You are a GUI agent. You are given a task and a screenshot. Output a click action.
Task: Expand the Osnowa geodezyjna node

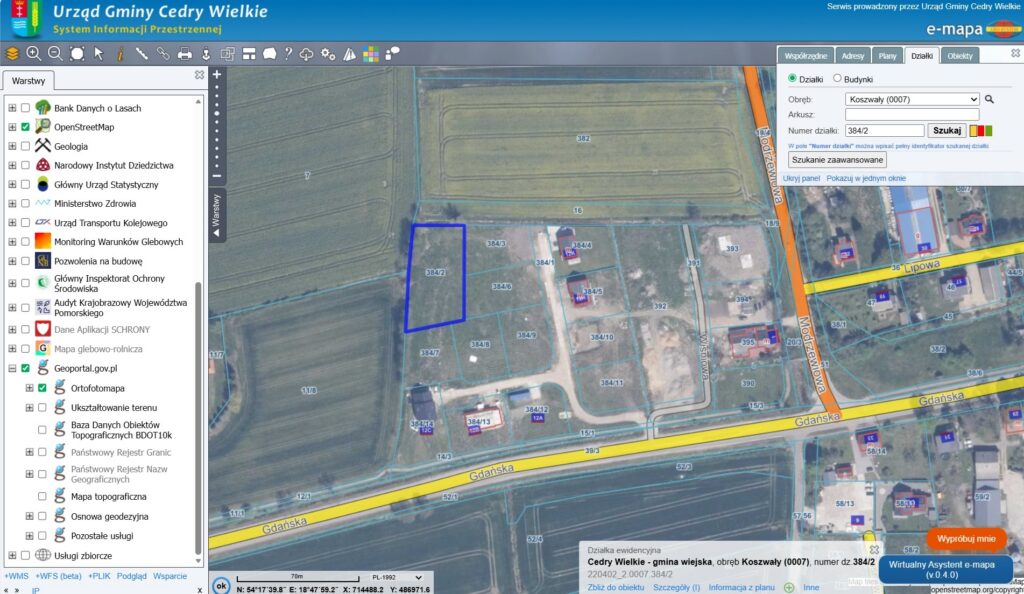(x=29, y=516)
